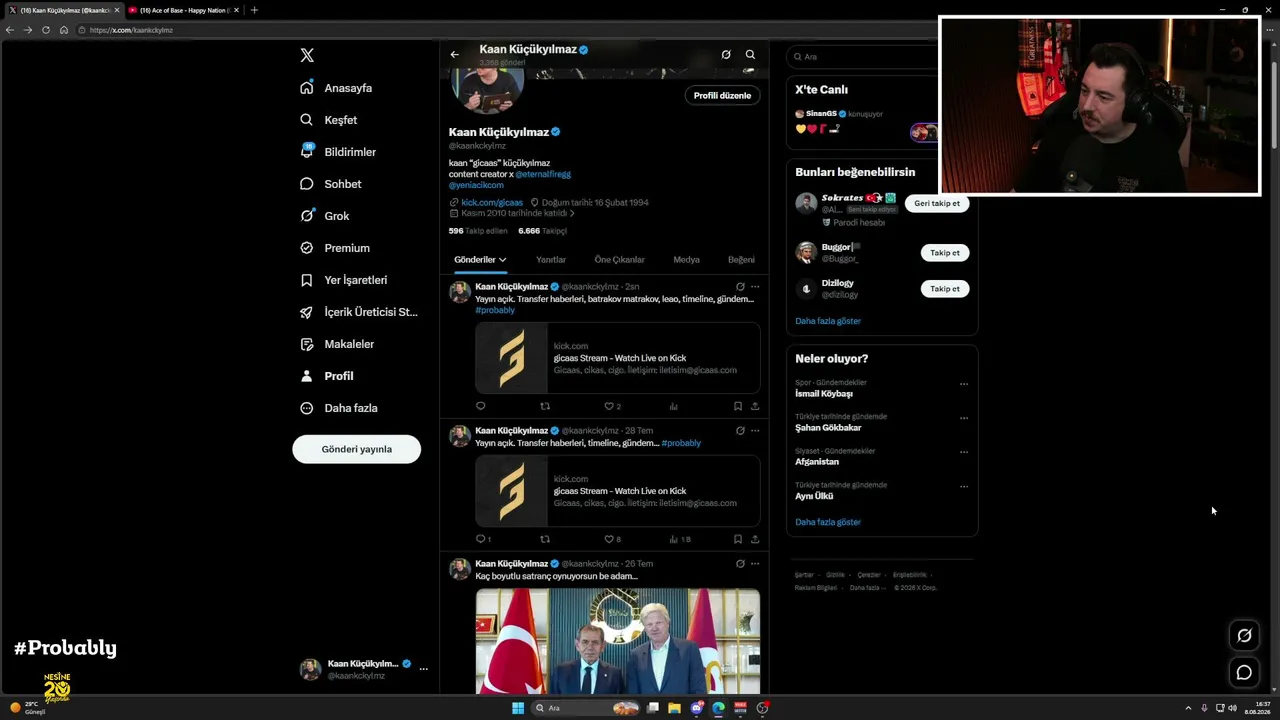
Task: Open options for the İsmail Köybaşı trend
Action: (x=964, y=384)
